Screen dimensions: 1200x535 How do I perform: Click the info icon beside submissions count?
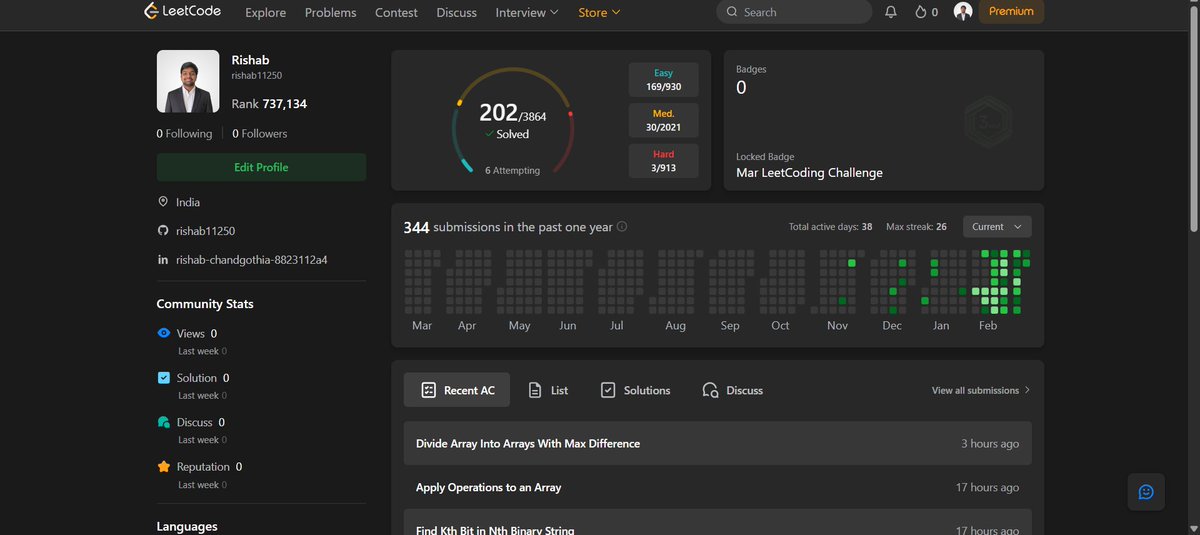click(x=622, y=227)
